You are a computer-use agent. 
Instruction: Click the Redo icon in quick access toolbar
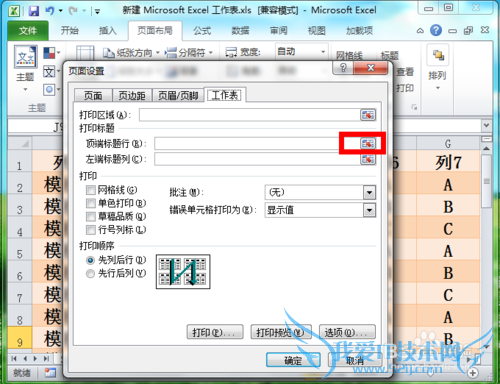coord(73,11)
